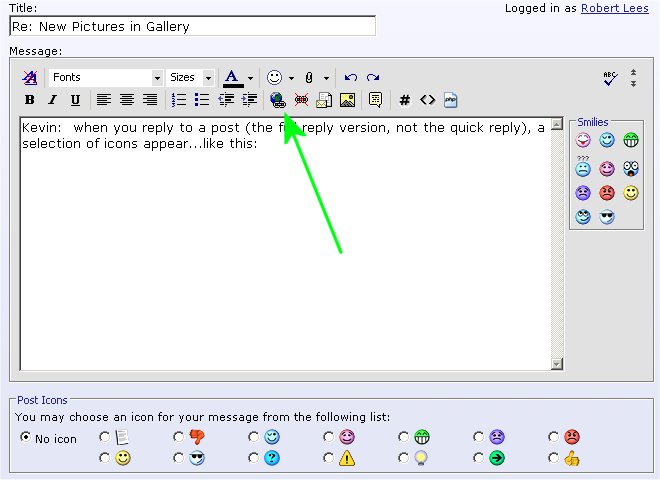Center align the text
The width and height of the screenshot is (660, 480).
pos(127,100)
